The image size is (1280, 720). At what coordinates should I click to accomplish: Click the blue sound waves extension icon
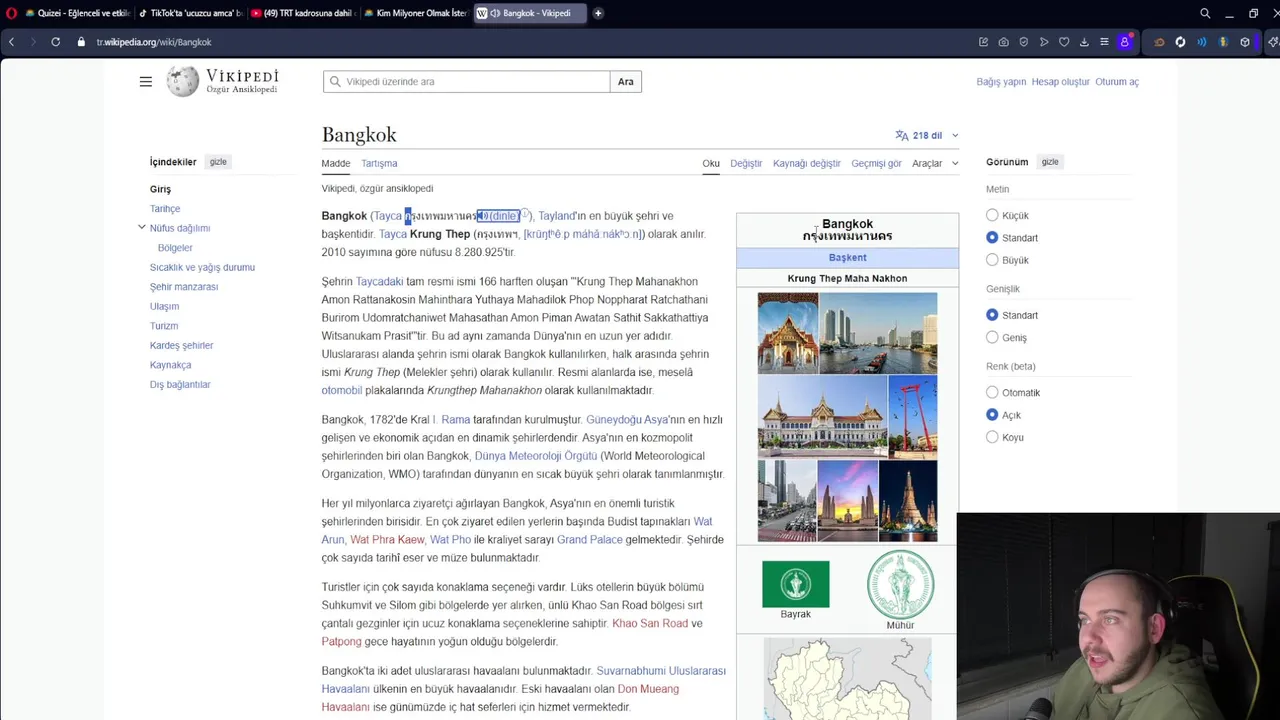1201,42
